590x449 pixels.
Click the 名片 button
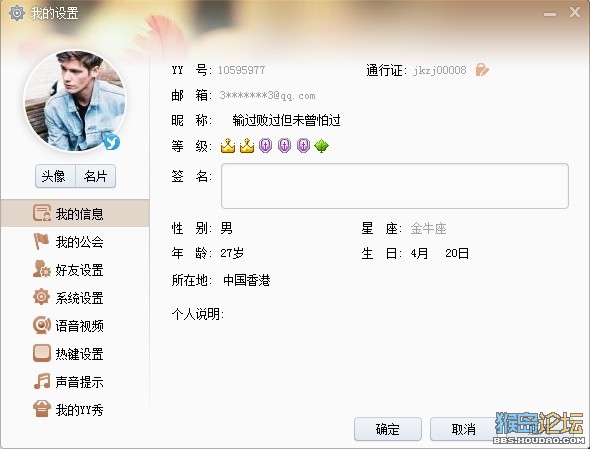[96, 176]
